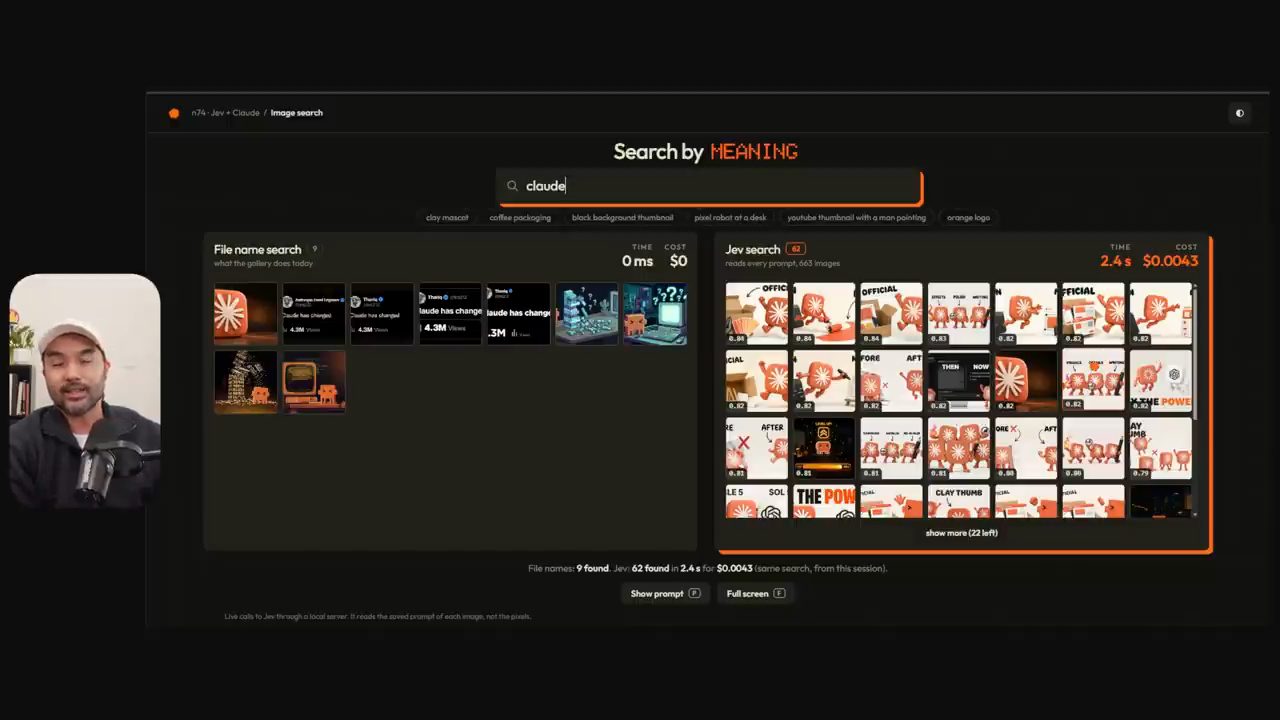This screenshot has height=720, width=1280.
Task: Open the retro orange monitor file-name result
Action: [314, 382]
